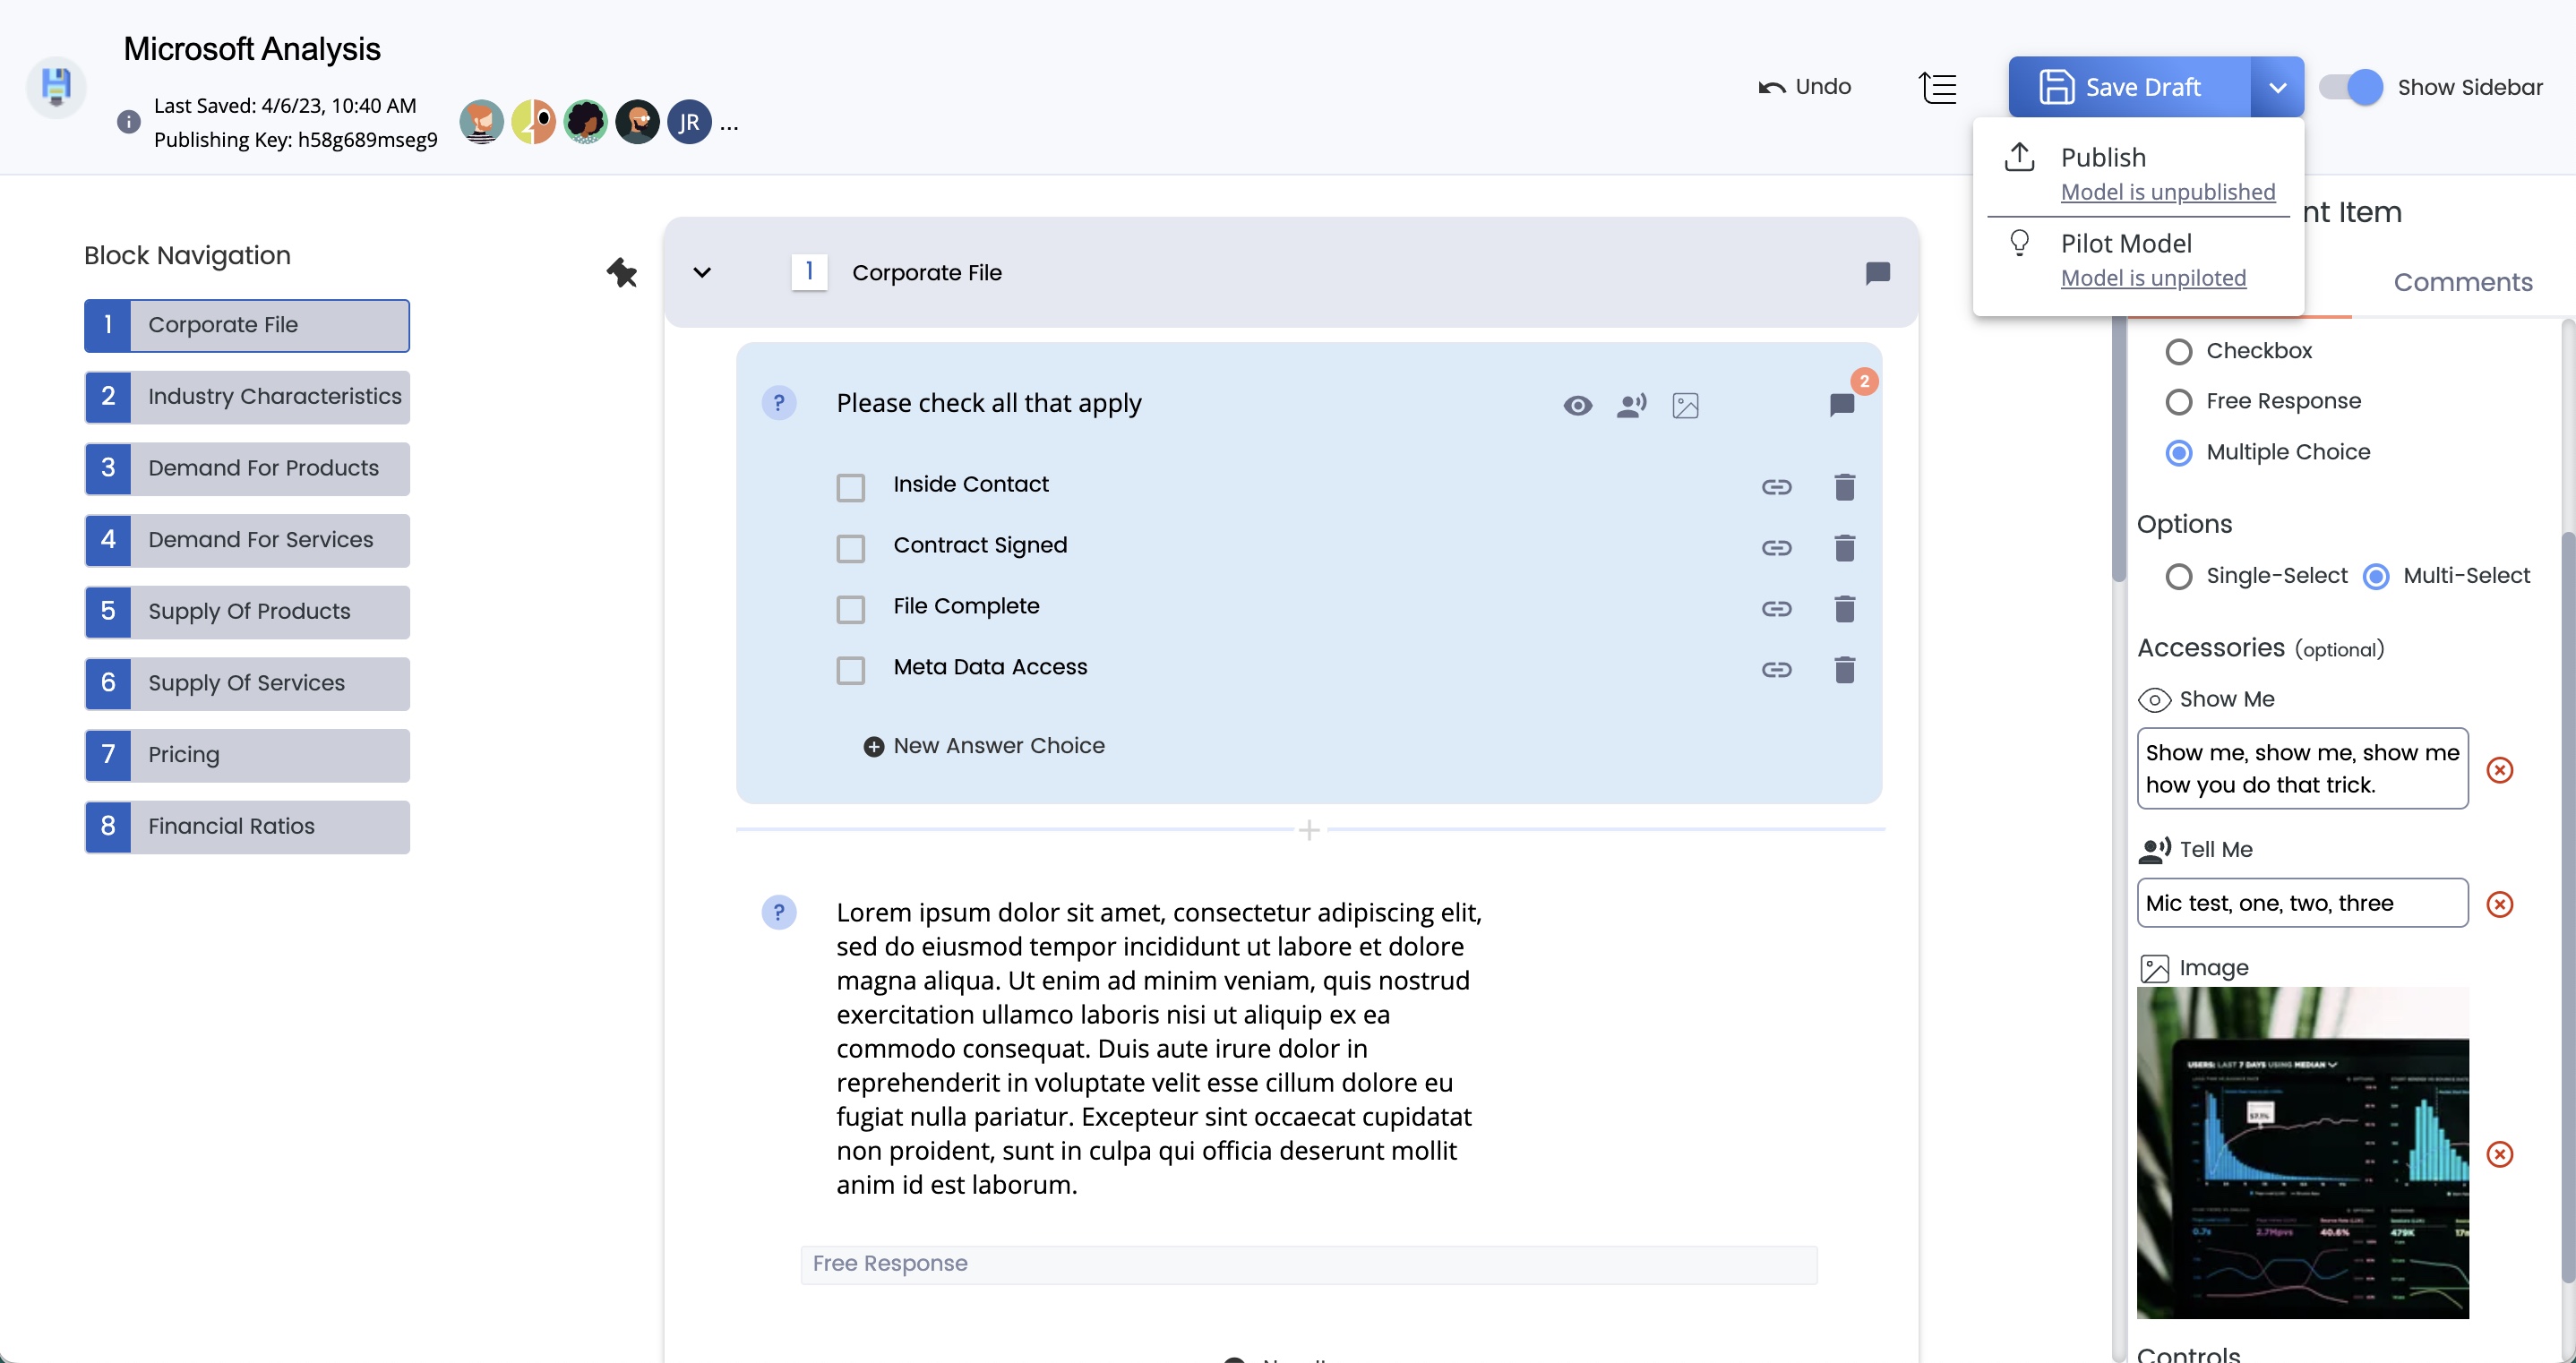Viewport: 2576px width, 1363px height.
Task: Go to Demand For Services block
Action: (x=247, y=540)
